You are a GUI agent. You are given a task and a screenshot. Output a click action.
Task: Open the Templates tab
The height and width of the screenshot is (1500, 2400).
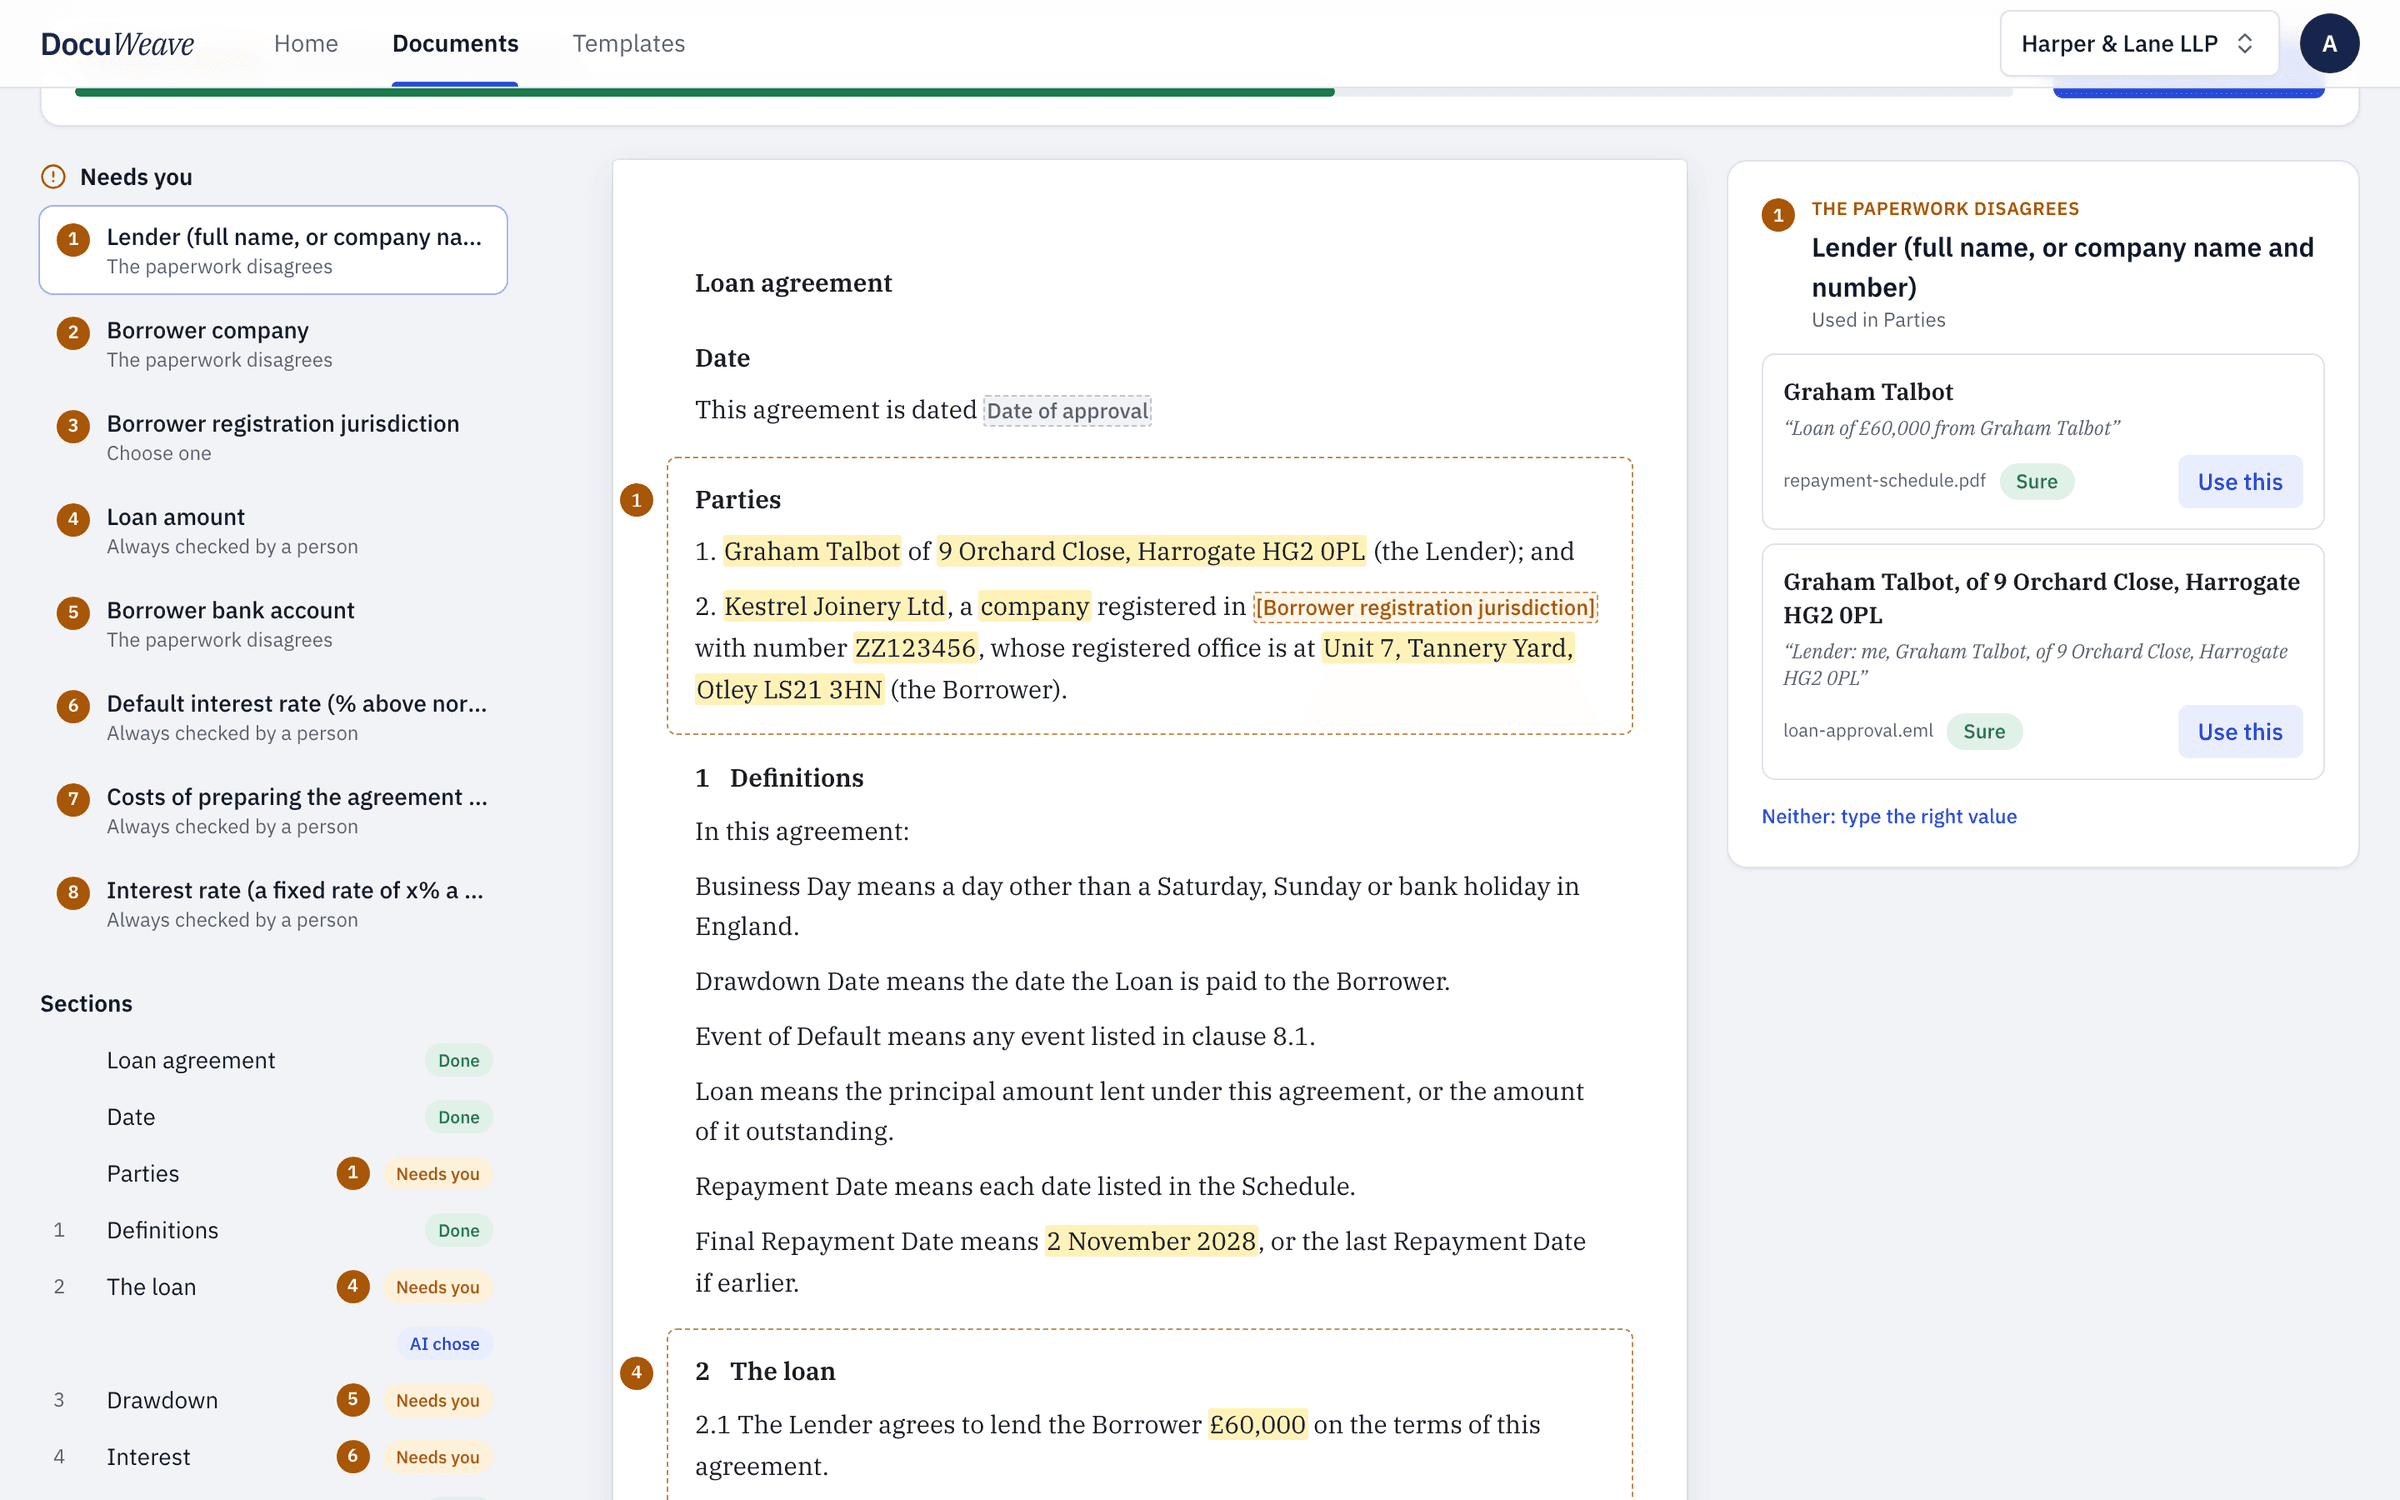pyautogui.click(x=628, y=43)
